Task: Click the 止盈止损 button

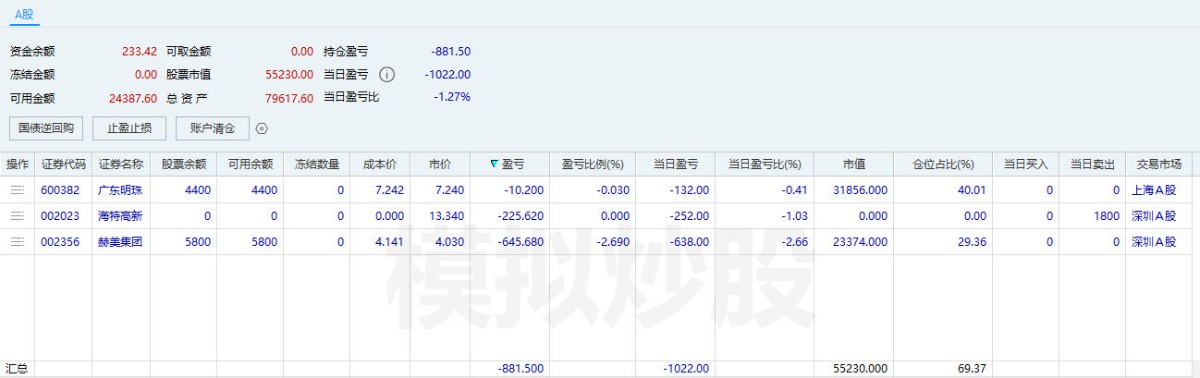Action: (x=129, y=128)
